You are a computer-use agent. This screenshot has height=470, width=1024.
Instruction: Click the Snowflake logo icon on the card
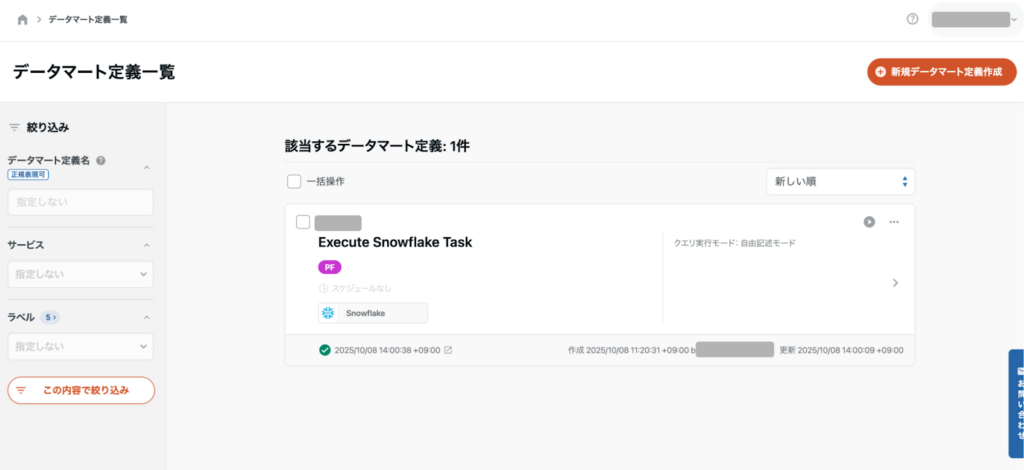coord(328,313)
